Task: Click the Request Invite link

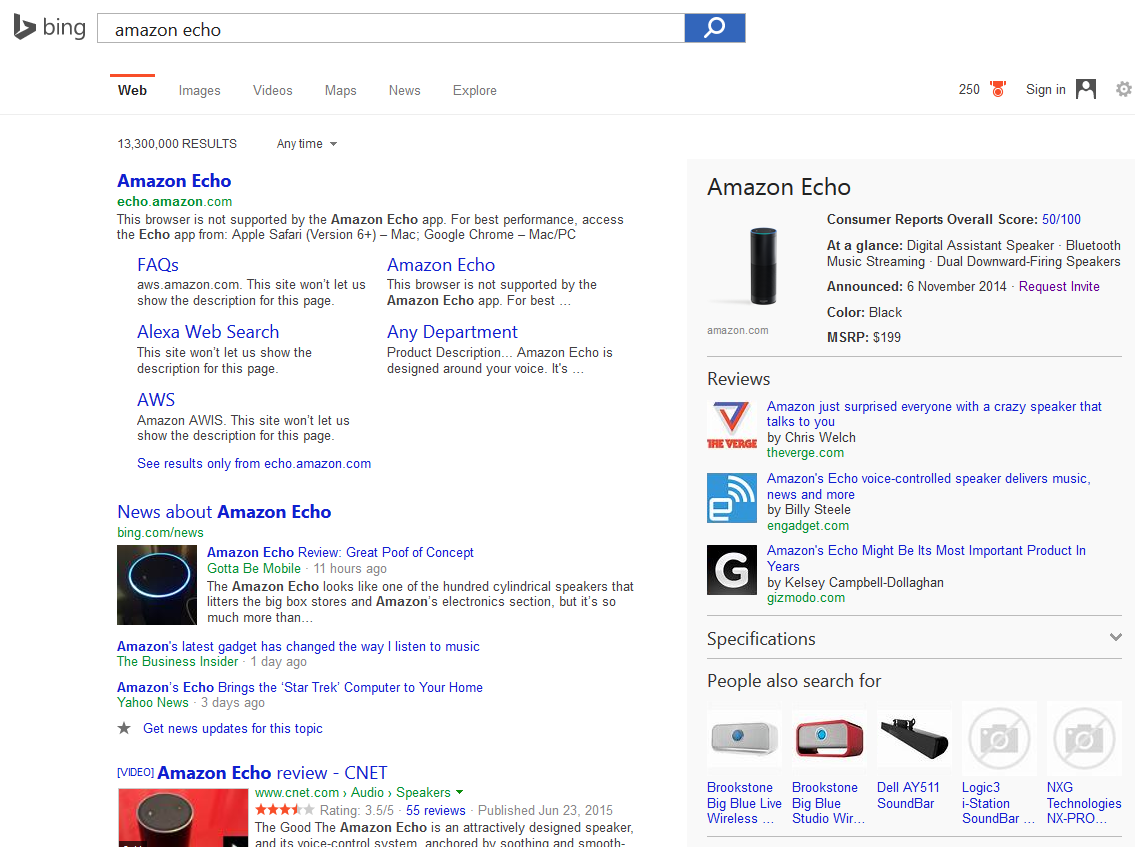Action: click(x=1059, y=286)
